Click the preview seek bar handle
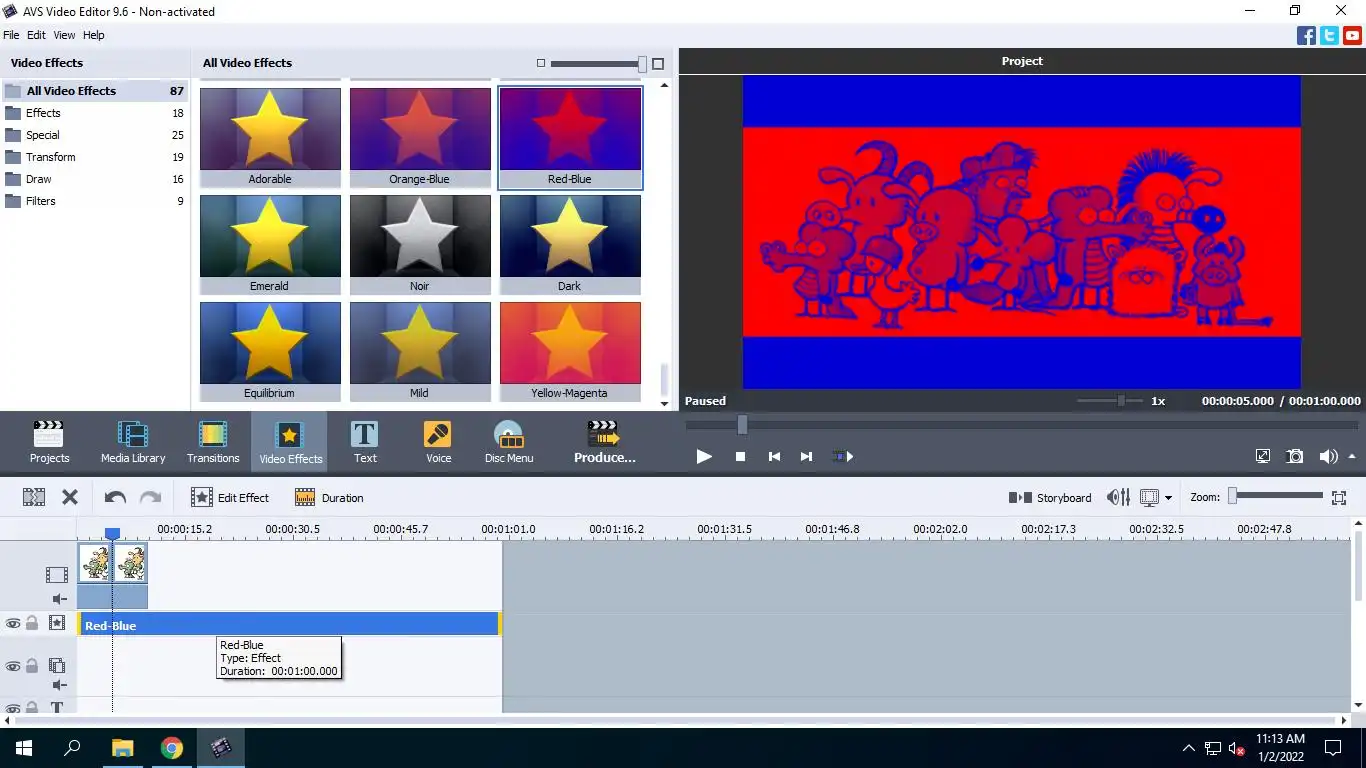The width and height of the screenshot is (1366, 768). click(742, 425)
